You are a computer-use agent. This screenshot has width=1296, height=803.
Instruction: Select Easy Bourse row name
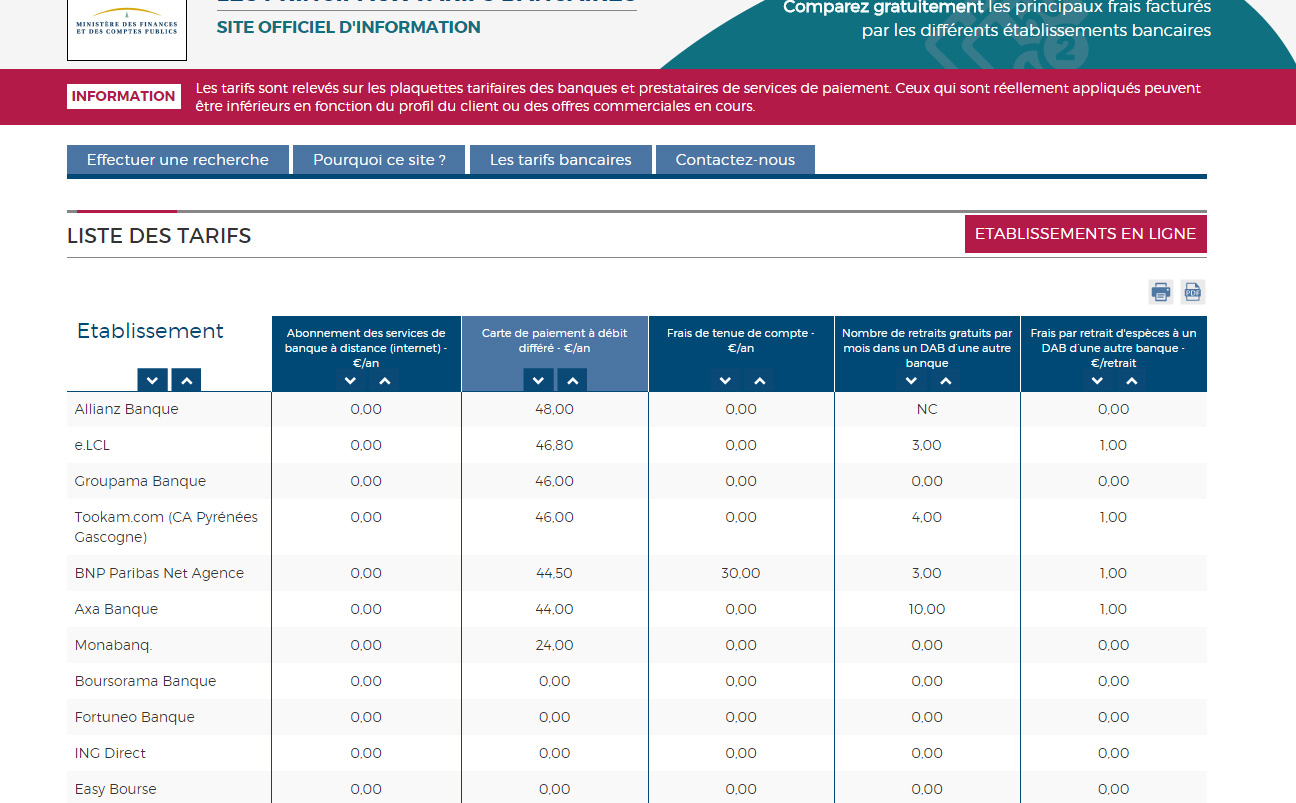click(116, 789)
